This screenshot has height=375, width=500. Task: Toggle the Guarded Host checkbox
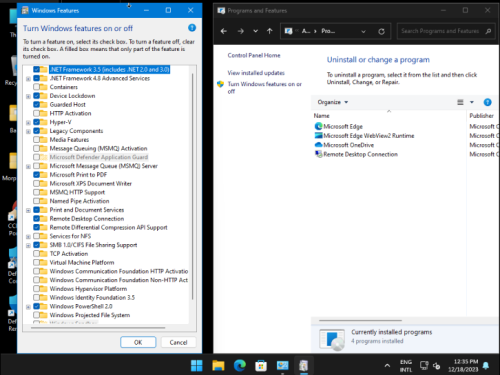pos(36,104)
